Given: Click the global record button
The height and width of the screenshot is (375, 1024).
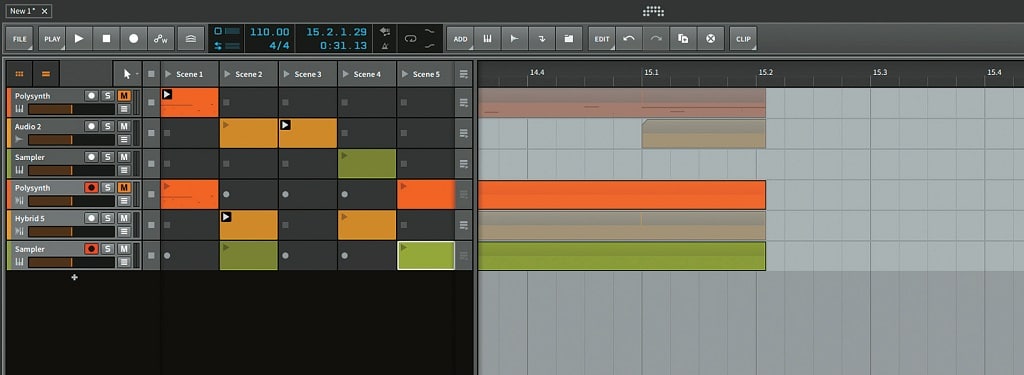Looking at the screenshot, I should [134, 39].
